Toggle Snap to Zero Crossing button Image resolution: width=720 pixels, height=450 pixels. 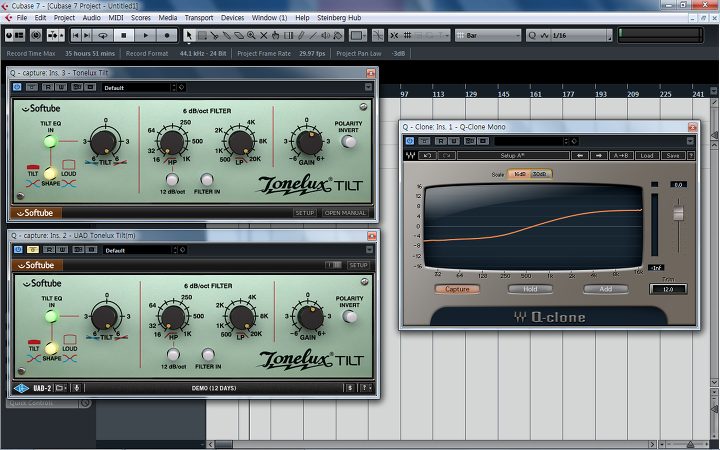pos(378,35)
